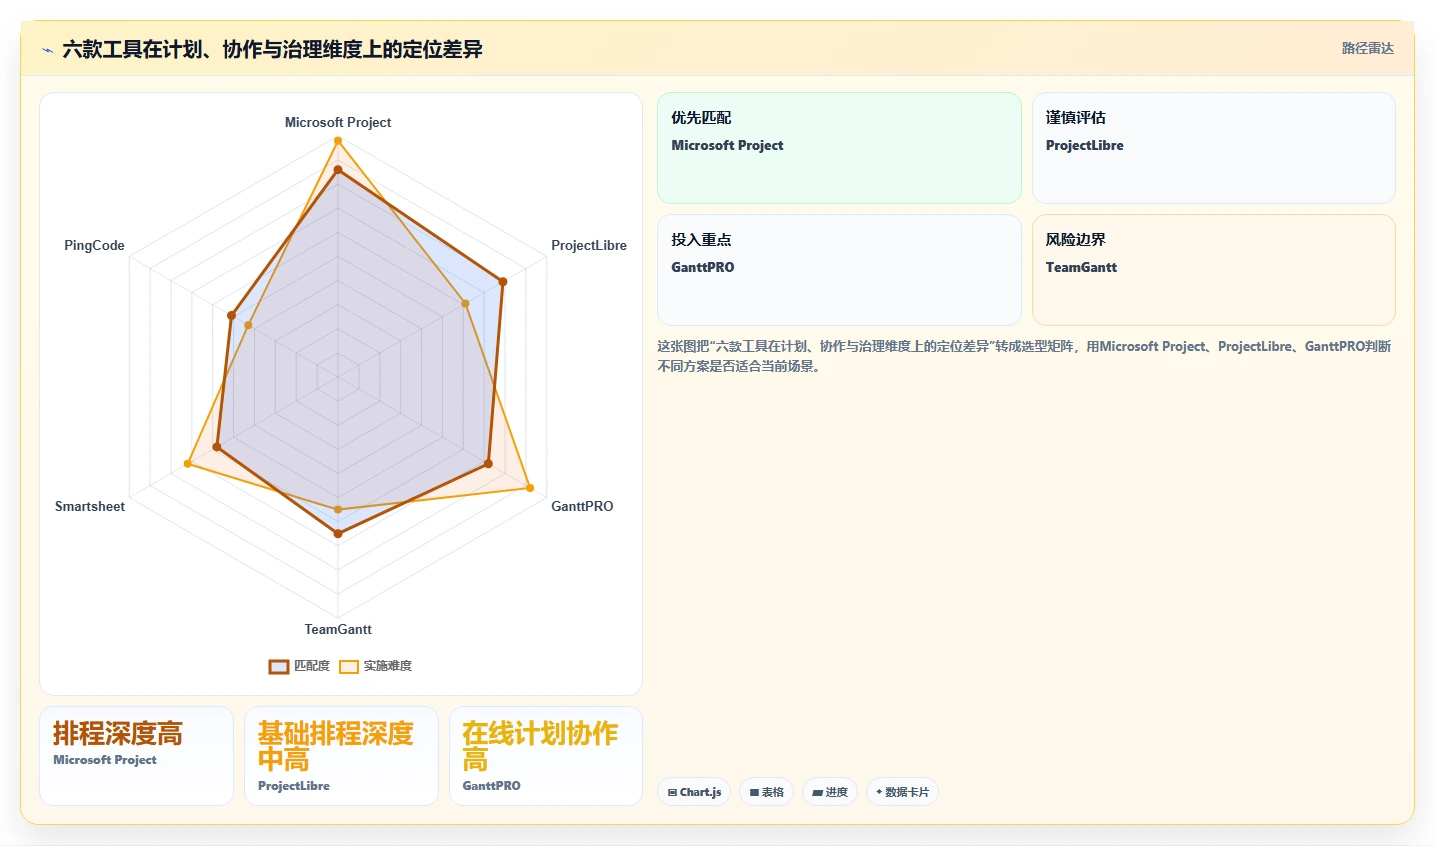Click the 路径雷达 label in header
Screen dimensions: 1435x846
(x=1367, y=48)
